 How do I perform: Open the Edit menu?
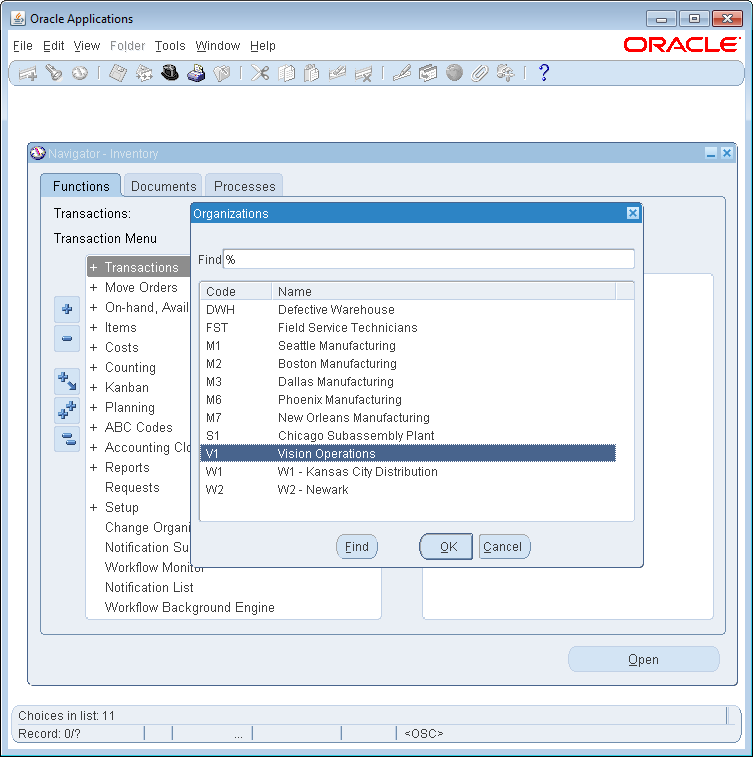pos(53,46)
